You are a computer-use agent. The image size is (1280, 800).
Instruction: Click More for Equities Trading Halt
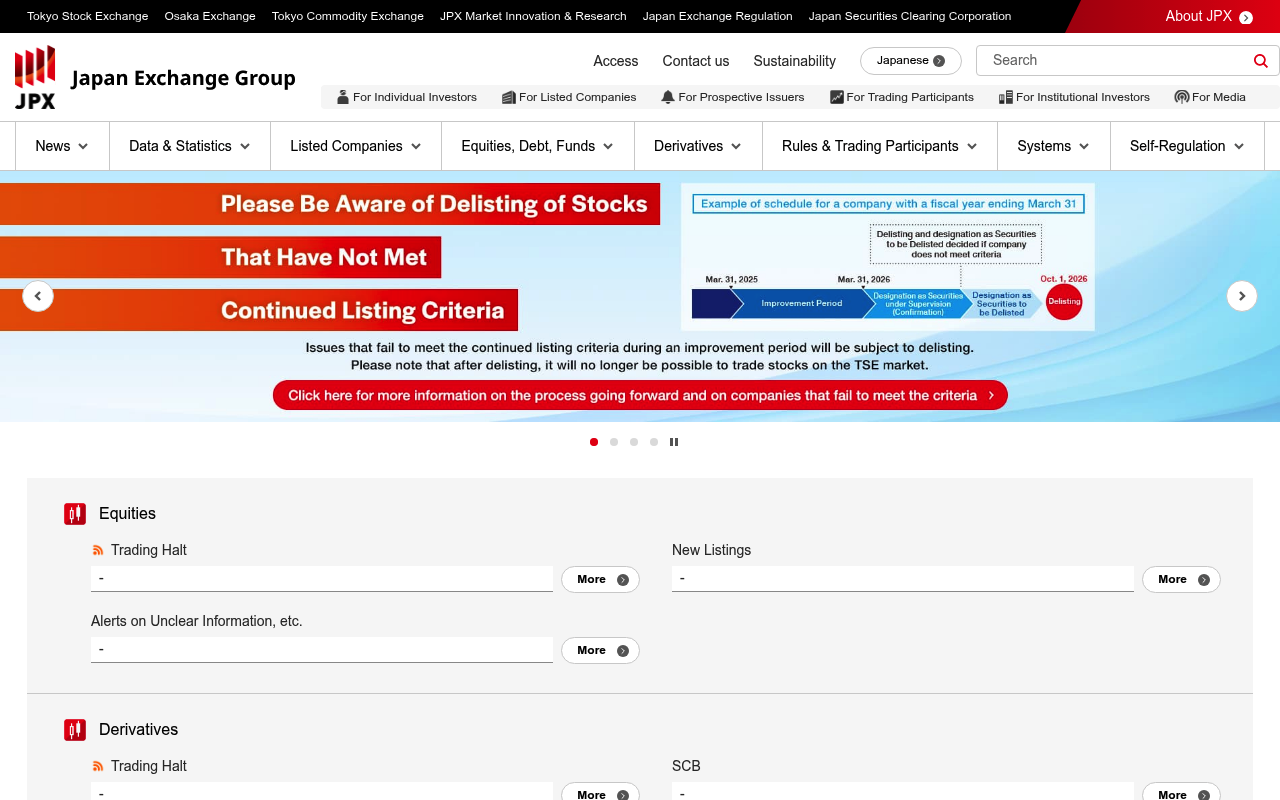click(x=600, y=580)
